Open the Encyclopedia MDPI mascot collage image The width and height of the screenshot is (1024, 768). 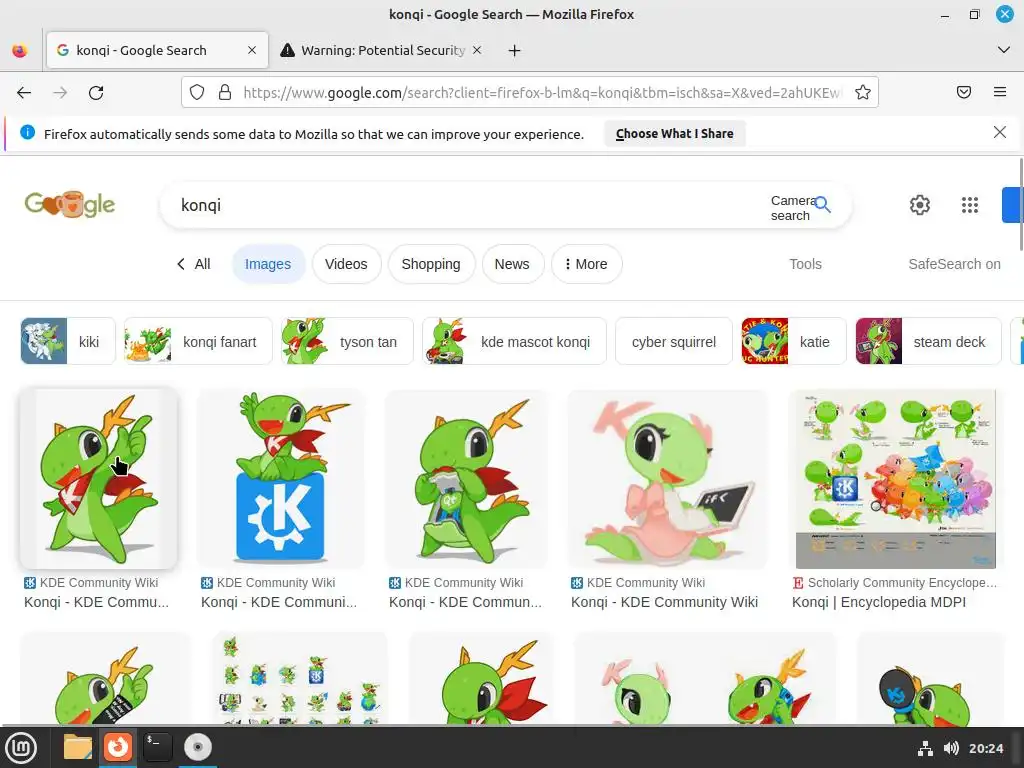[x=895, y=479]
